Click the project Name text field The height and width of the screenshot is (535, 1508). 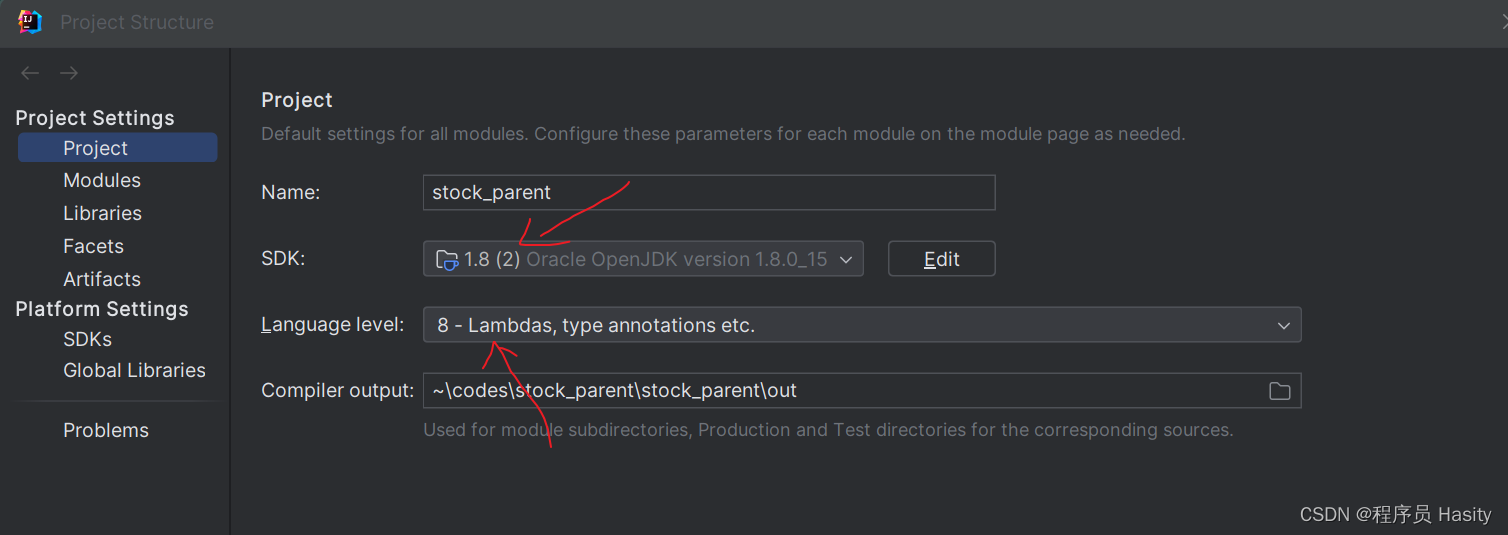point(708,193)
